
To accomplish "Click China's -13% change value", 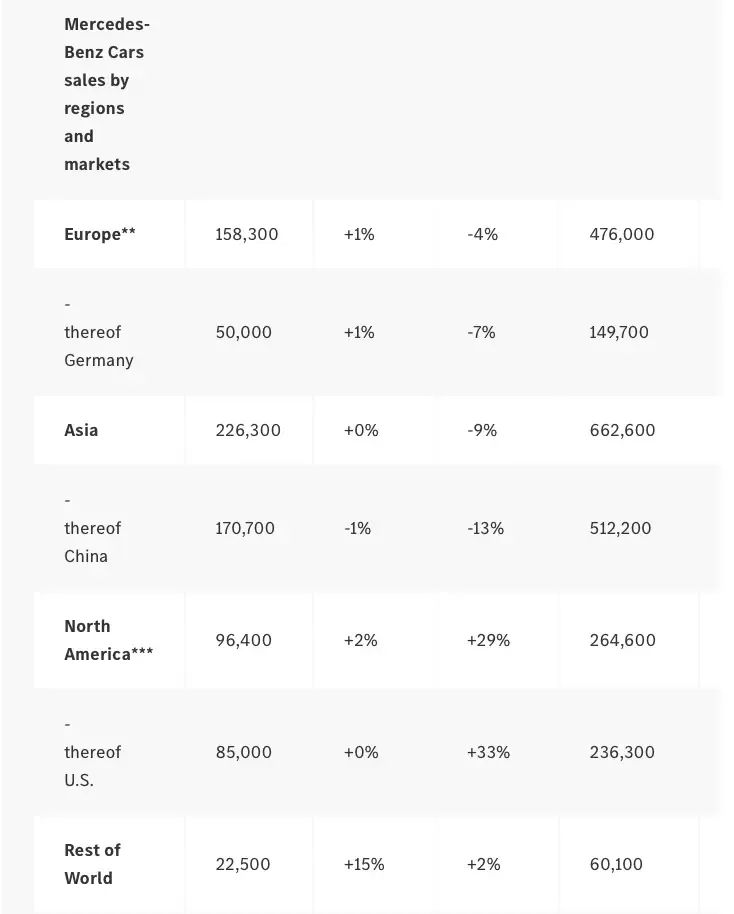I will point(485,528).
